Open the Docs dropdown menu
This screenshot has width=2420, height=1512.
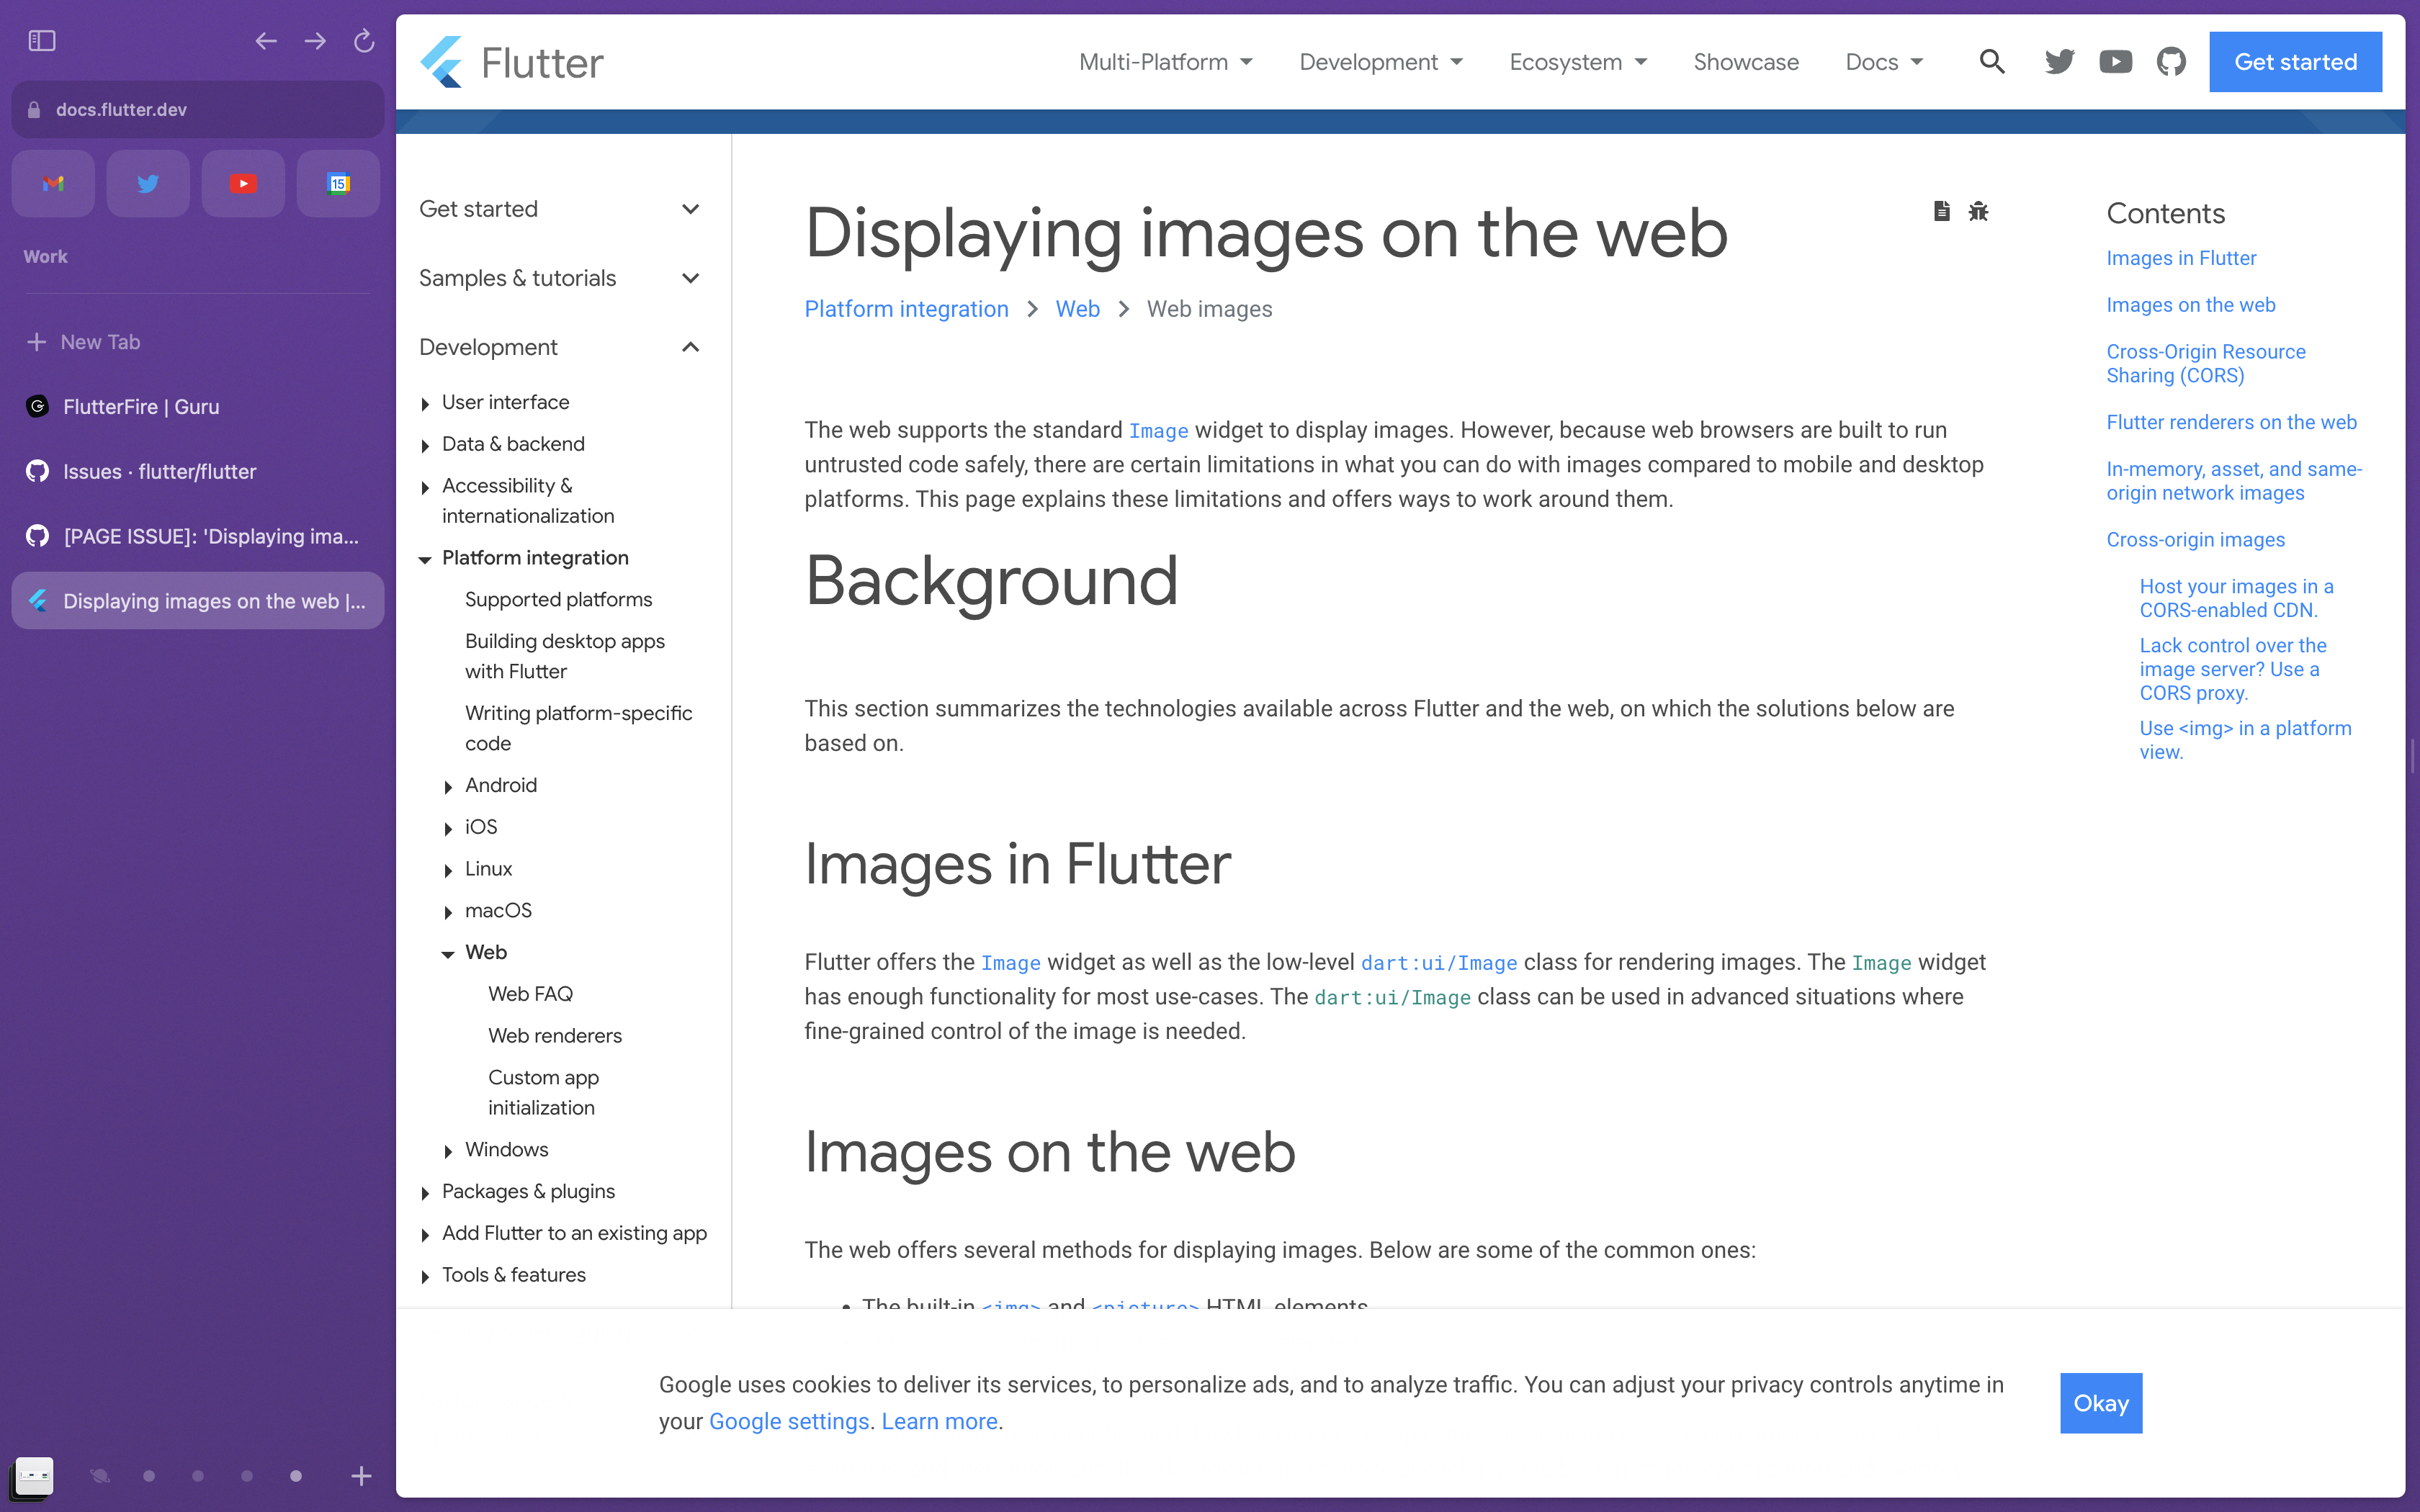(1884, 62)
